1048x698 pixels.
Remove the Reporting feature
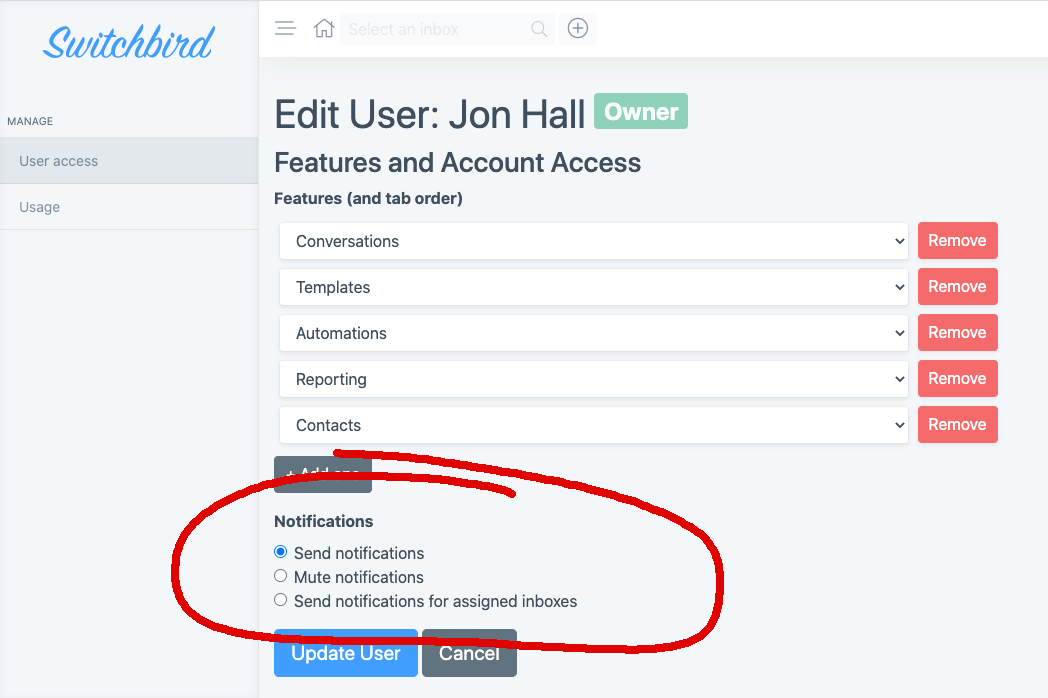957,379
